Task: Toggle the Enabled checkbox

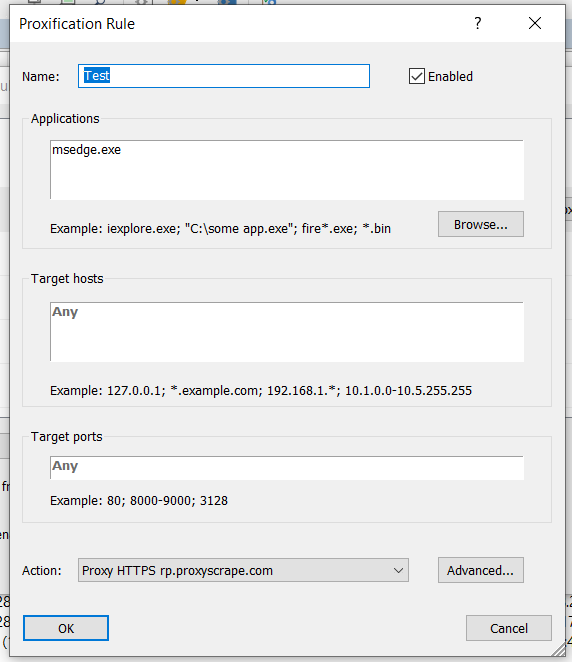Action: pyautogui.click(x=417, y=76)
